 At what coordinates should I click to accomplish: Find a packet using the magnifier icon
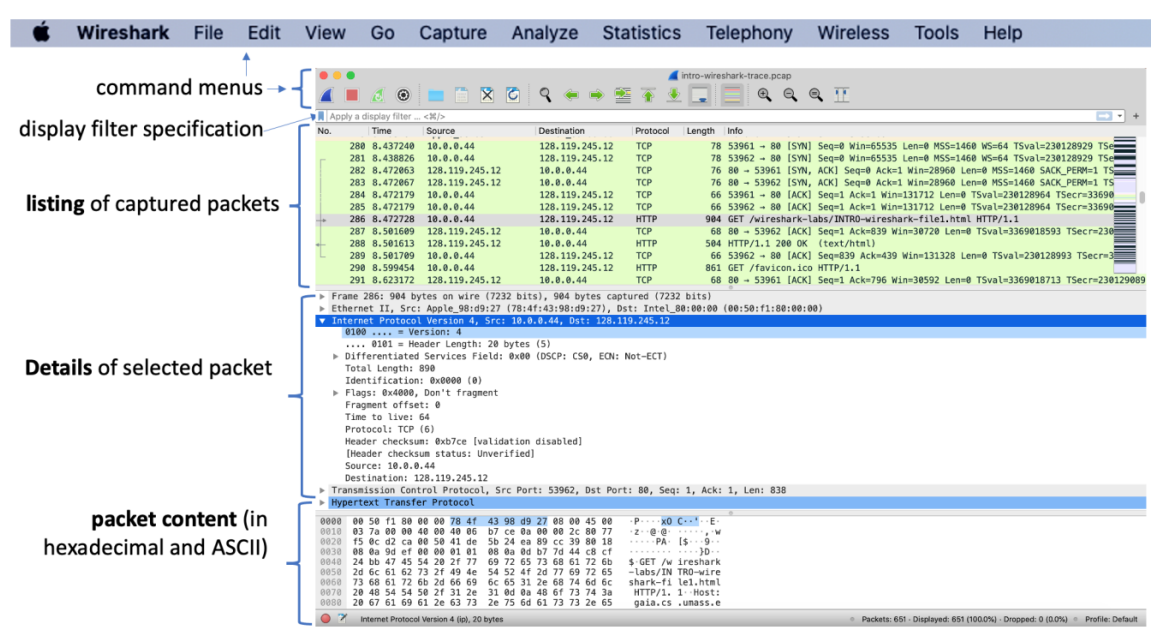pos(546,95)
